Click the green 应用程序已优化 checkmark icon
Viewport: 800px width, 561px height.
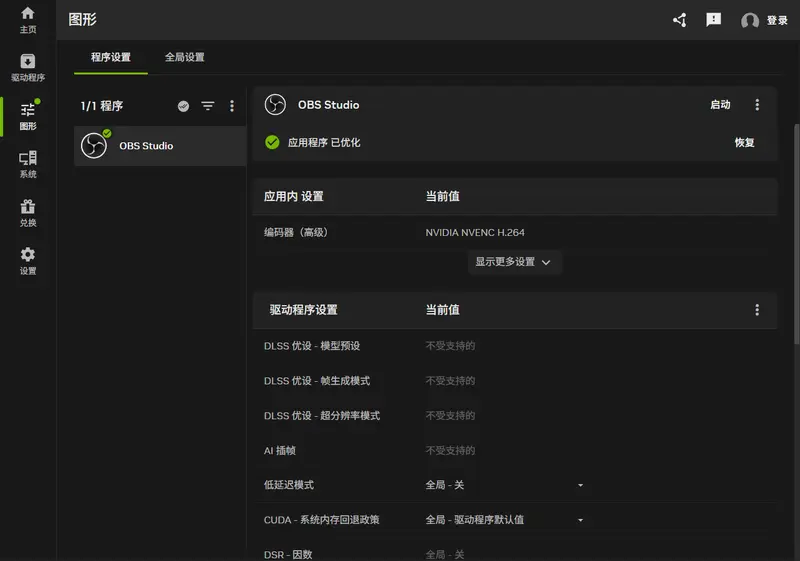[272, 142]
